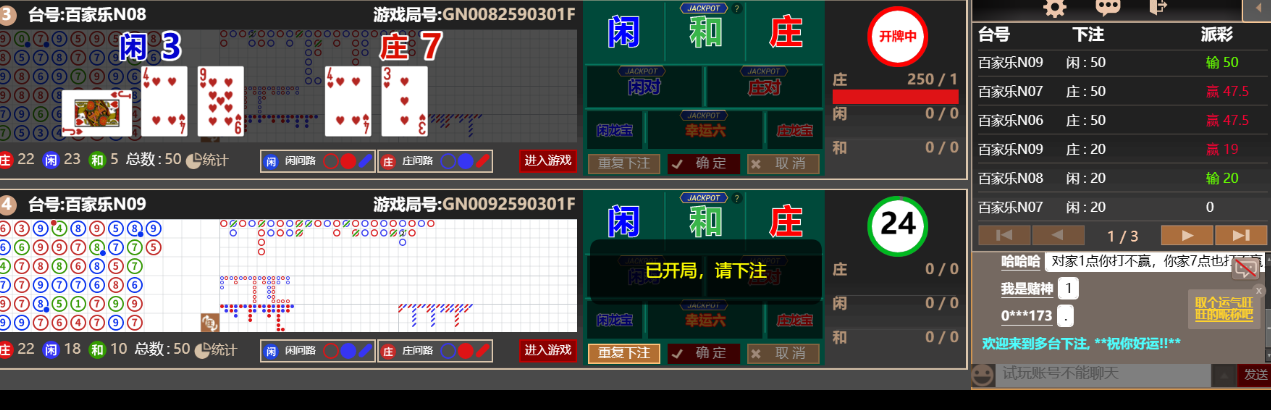Click the red 庄 bet progress bar

pos(895,97)
